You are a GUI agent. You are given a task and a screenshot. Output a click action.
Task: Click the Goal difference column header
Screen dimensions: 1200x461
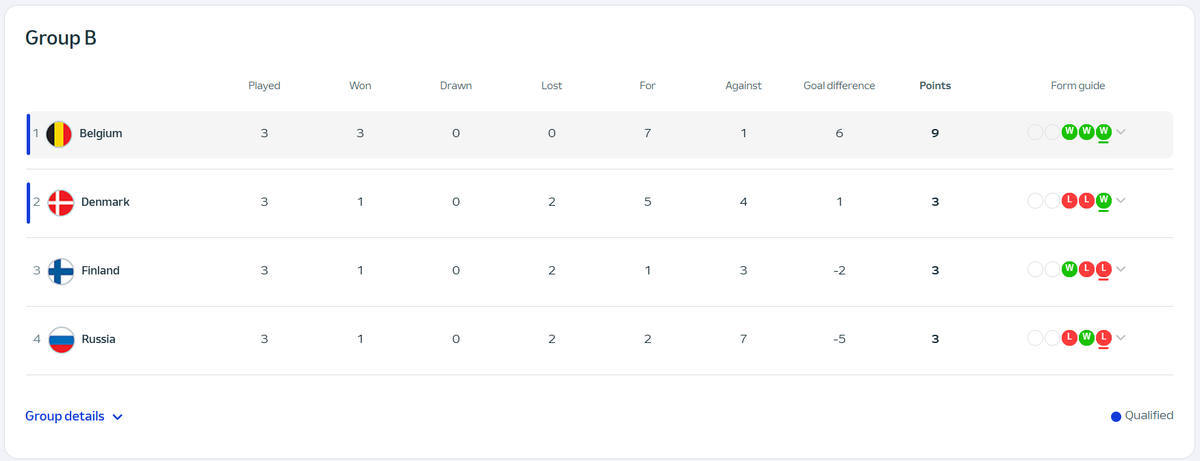(x=839, y=86)
